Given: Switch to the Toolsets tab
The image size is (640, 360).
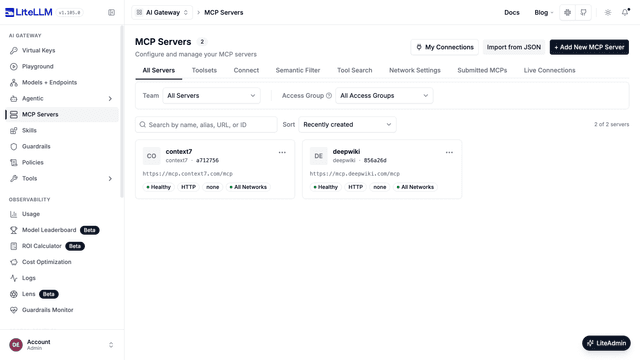Looking at the screenshot, I should click(x=204, y=70).
